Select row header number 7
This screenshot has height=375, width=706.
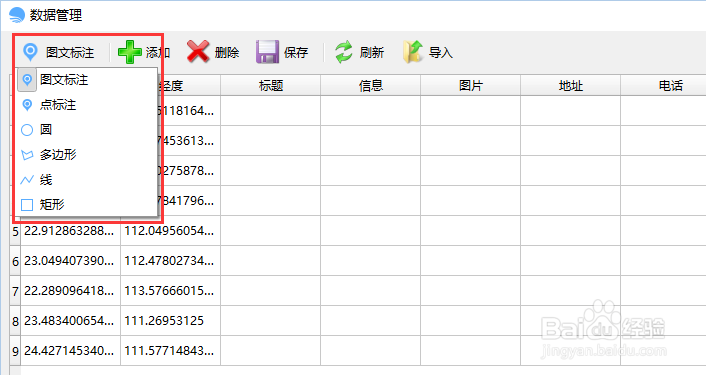click(x=15, y=291)
